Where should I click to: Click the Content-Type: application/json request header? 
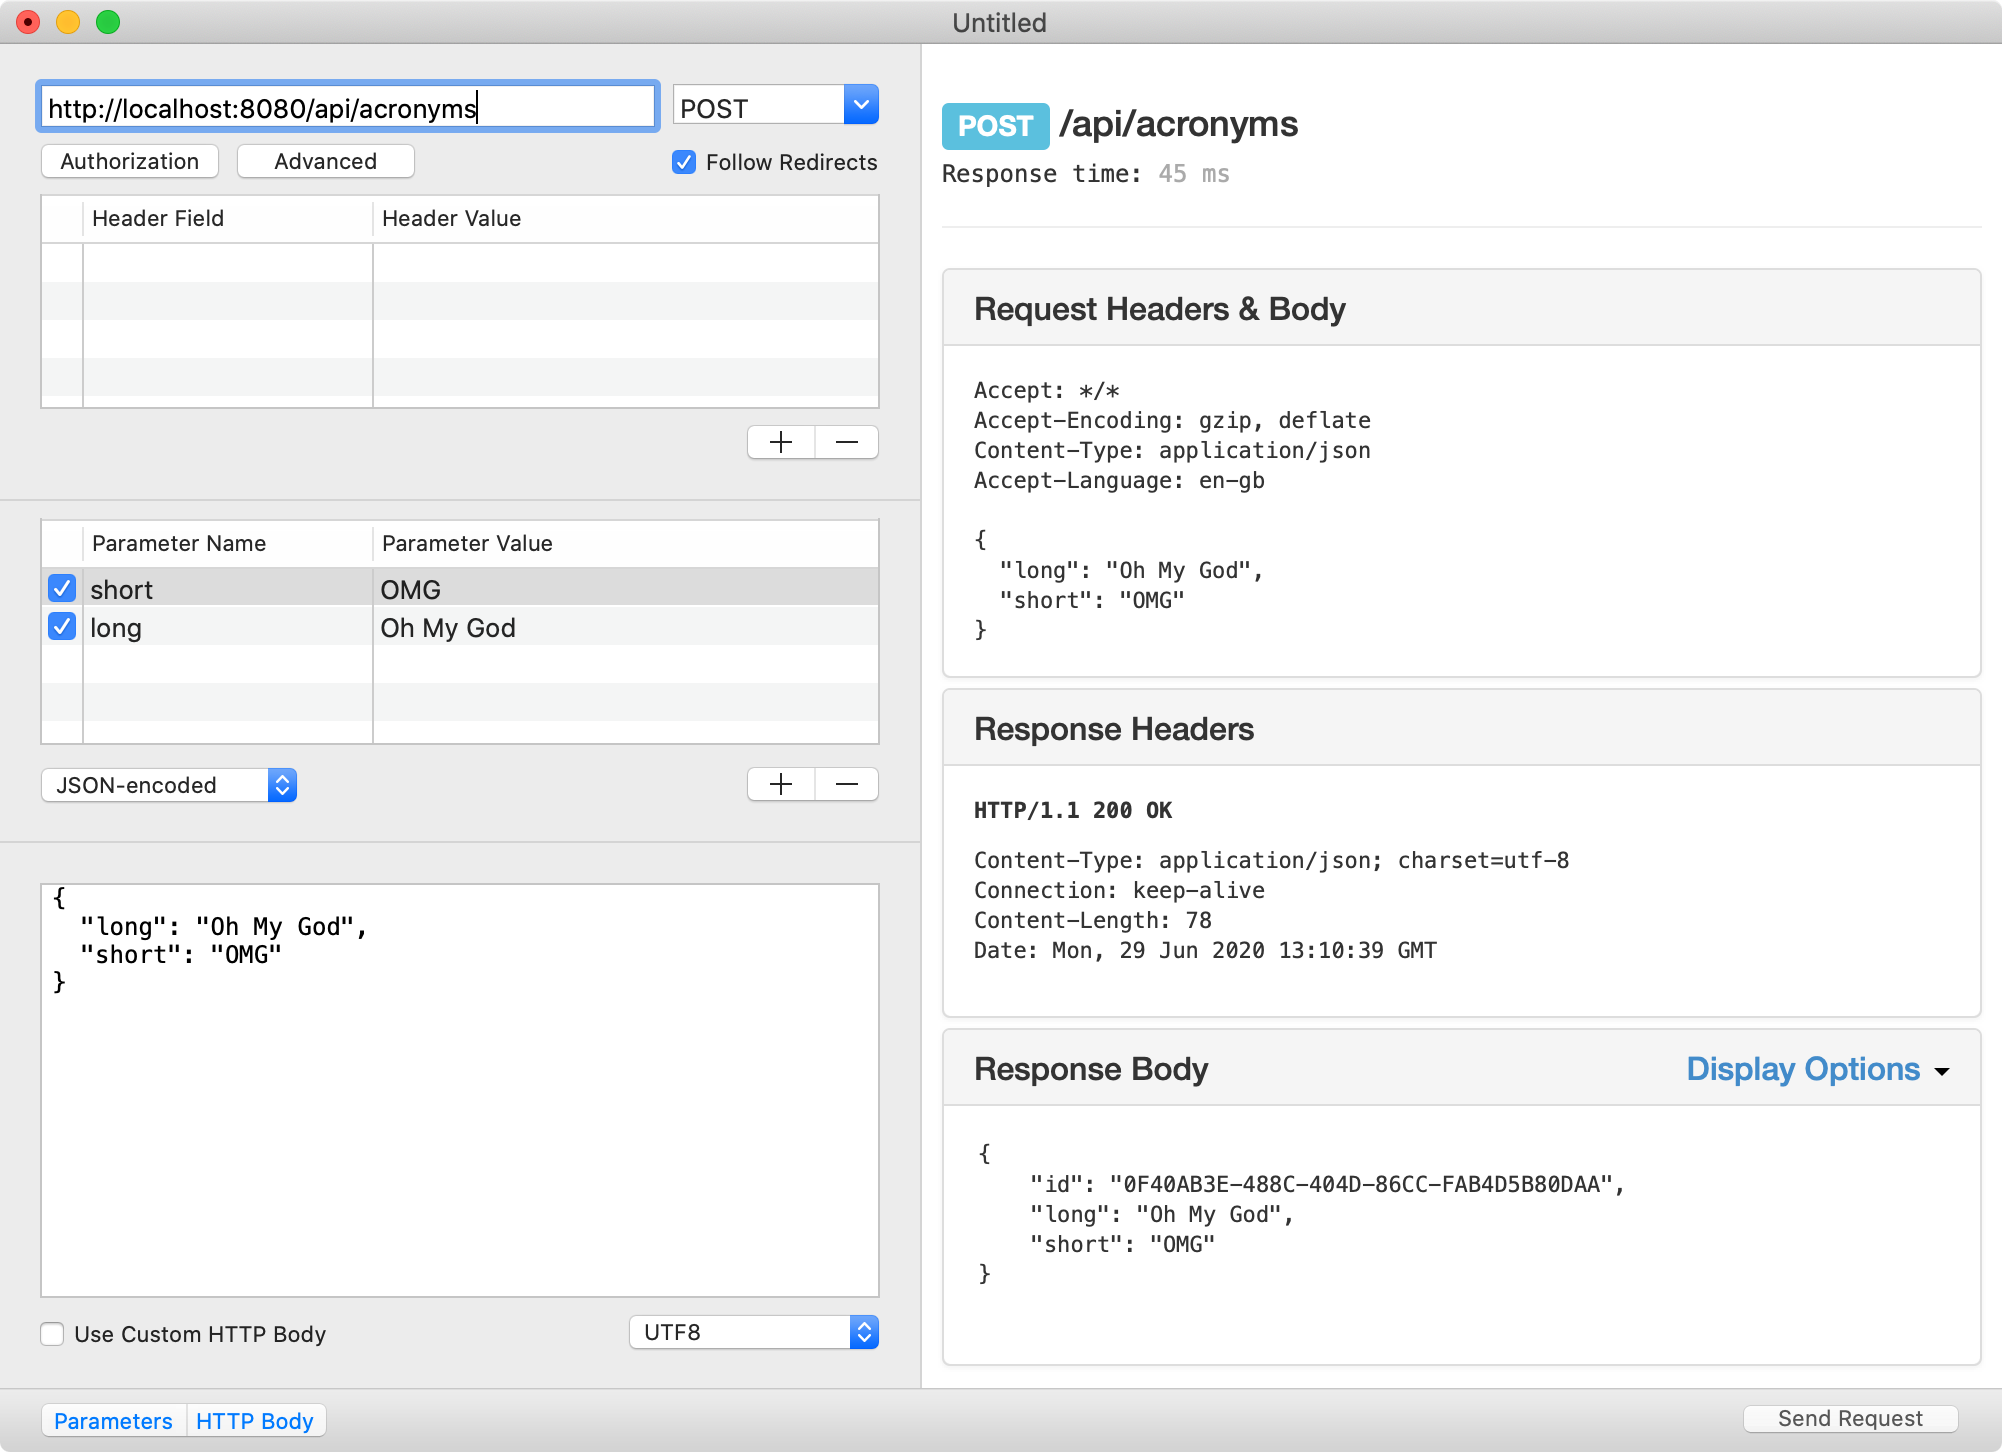click(1172, 450)
